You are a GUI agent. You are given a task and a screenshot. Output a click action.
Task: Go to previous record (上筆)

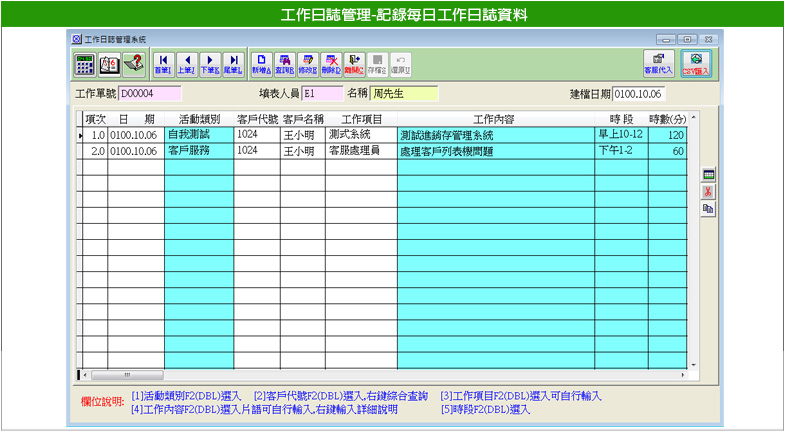click(186, 64)
